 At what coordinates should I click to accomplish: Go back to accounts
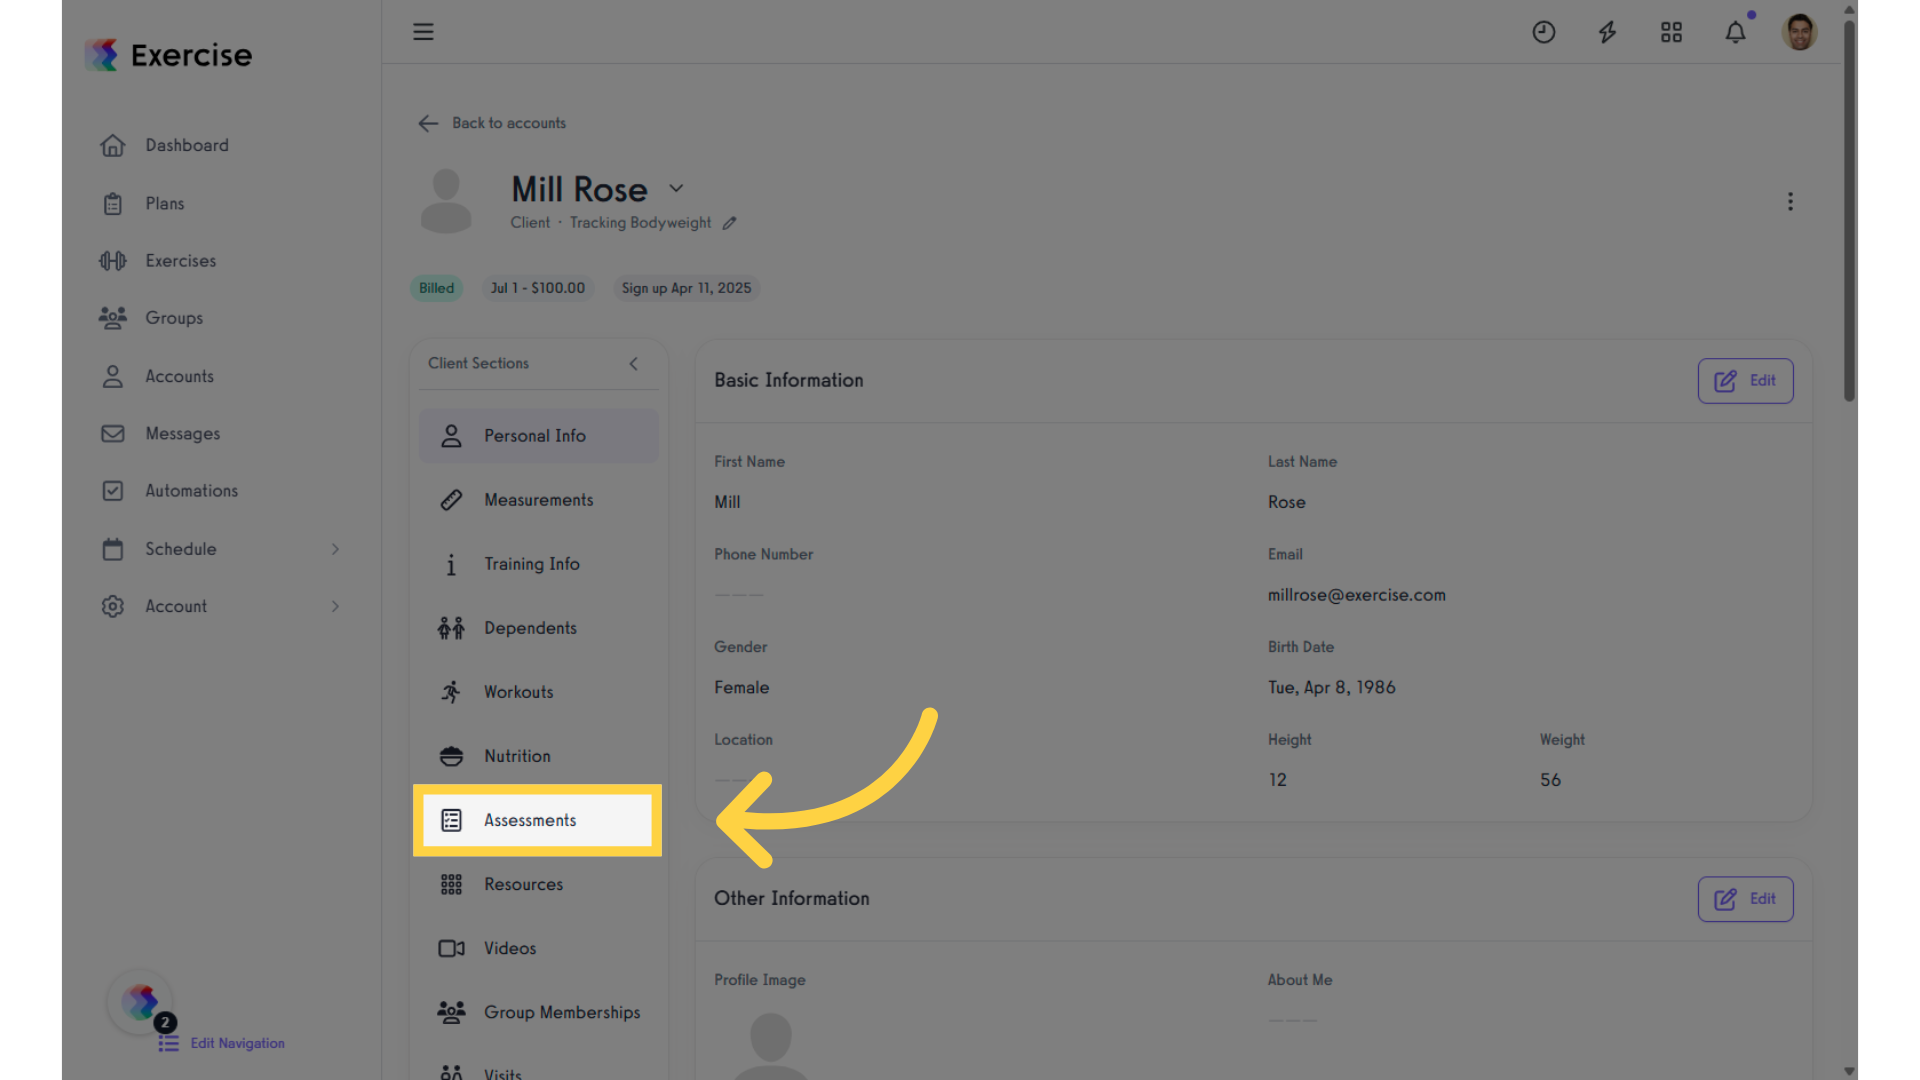492,123
